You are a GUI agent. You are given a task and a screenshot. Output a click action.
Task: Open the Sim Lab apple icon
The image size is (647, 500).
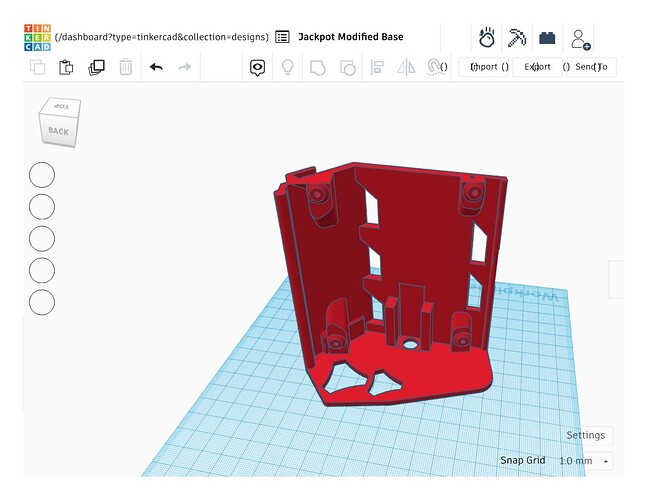click(487, 37)
